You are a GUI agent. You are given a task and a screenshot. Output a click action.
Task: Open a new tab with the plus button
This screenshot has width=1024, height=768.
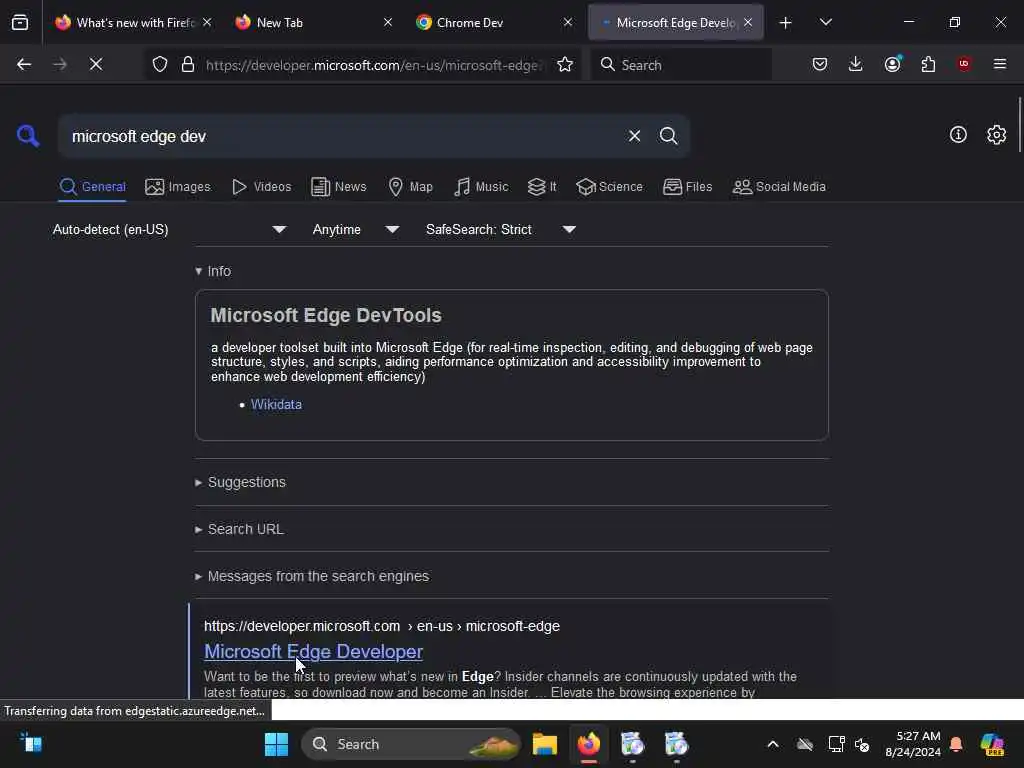(x=786, y=23)
